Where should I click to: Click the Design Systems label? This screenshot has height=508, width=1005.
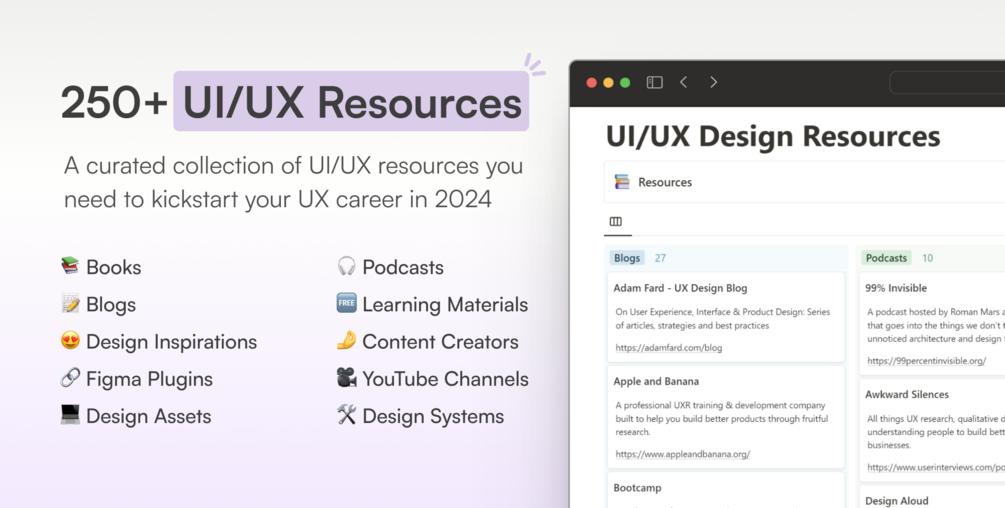pyautogui.click(x=433, y=416)
